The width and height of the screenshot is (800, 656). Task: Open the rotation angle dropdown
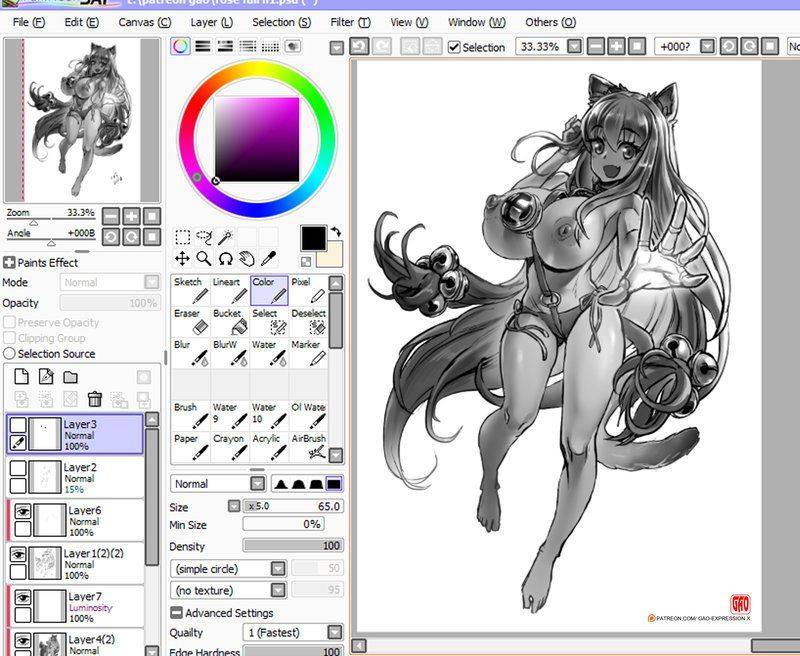[x=707, y=47]
